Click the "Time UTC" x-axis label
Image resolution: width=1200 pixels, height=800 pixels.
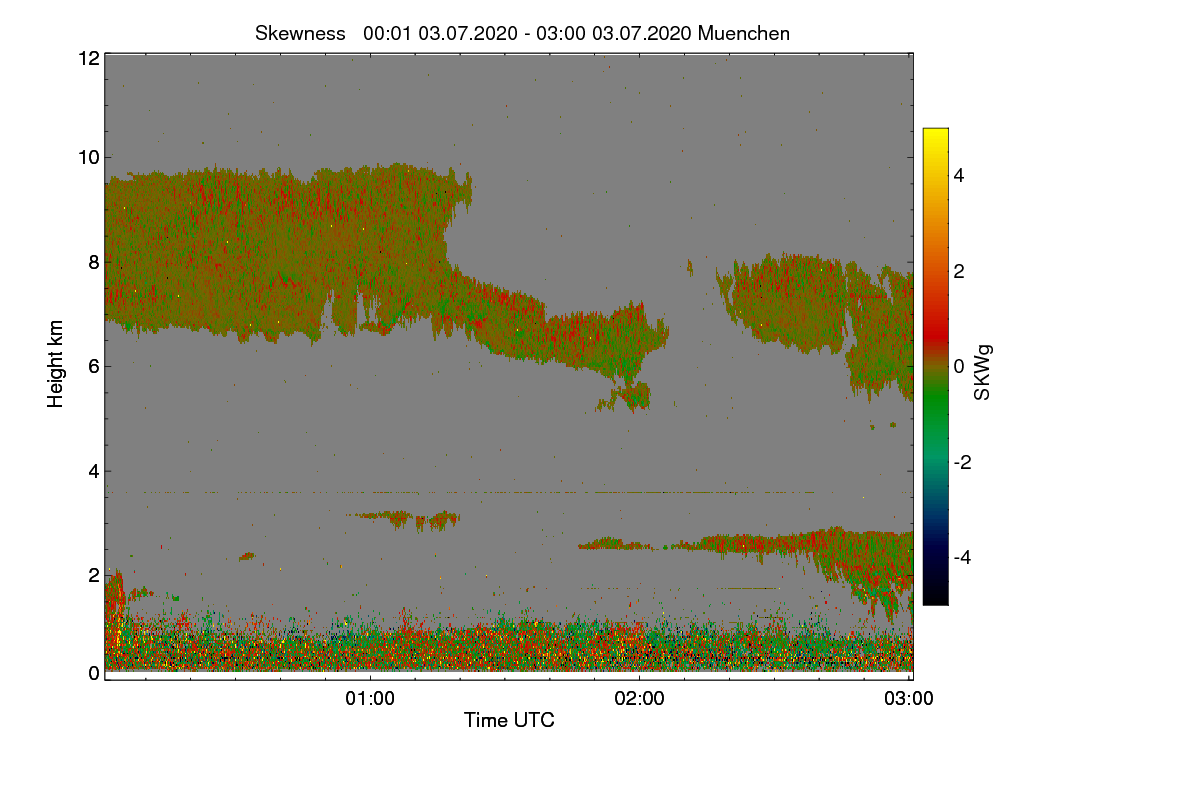[x=509, y=720]
